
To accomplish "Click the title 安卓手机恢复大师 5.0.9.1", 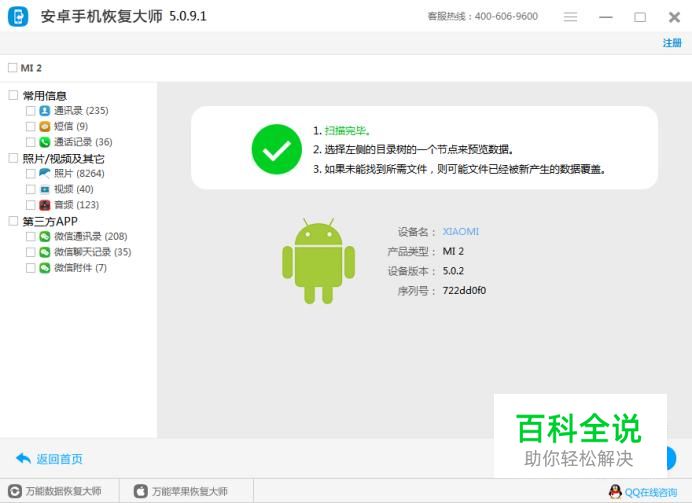I will pos(124,16).
